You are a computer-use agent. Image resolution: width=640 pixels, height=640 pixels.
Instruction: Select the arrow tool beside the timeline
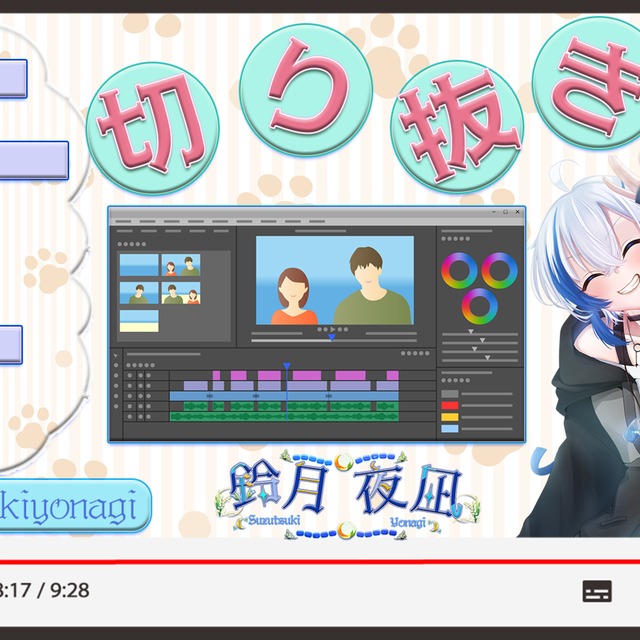pos(116,355)
